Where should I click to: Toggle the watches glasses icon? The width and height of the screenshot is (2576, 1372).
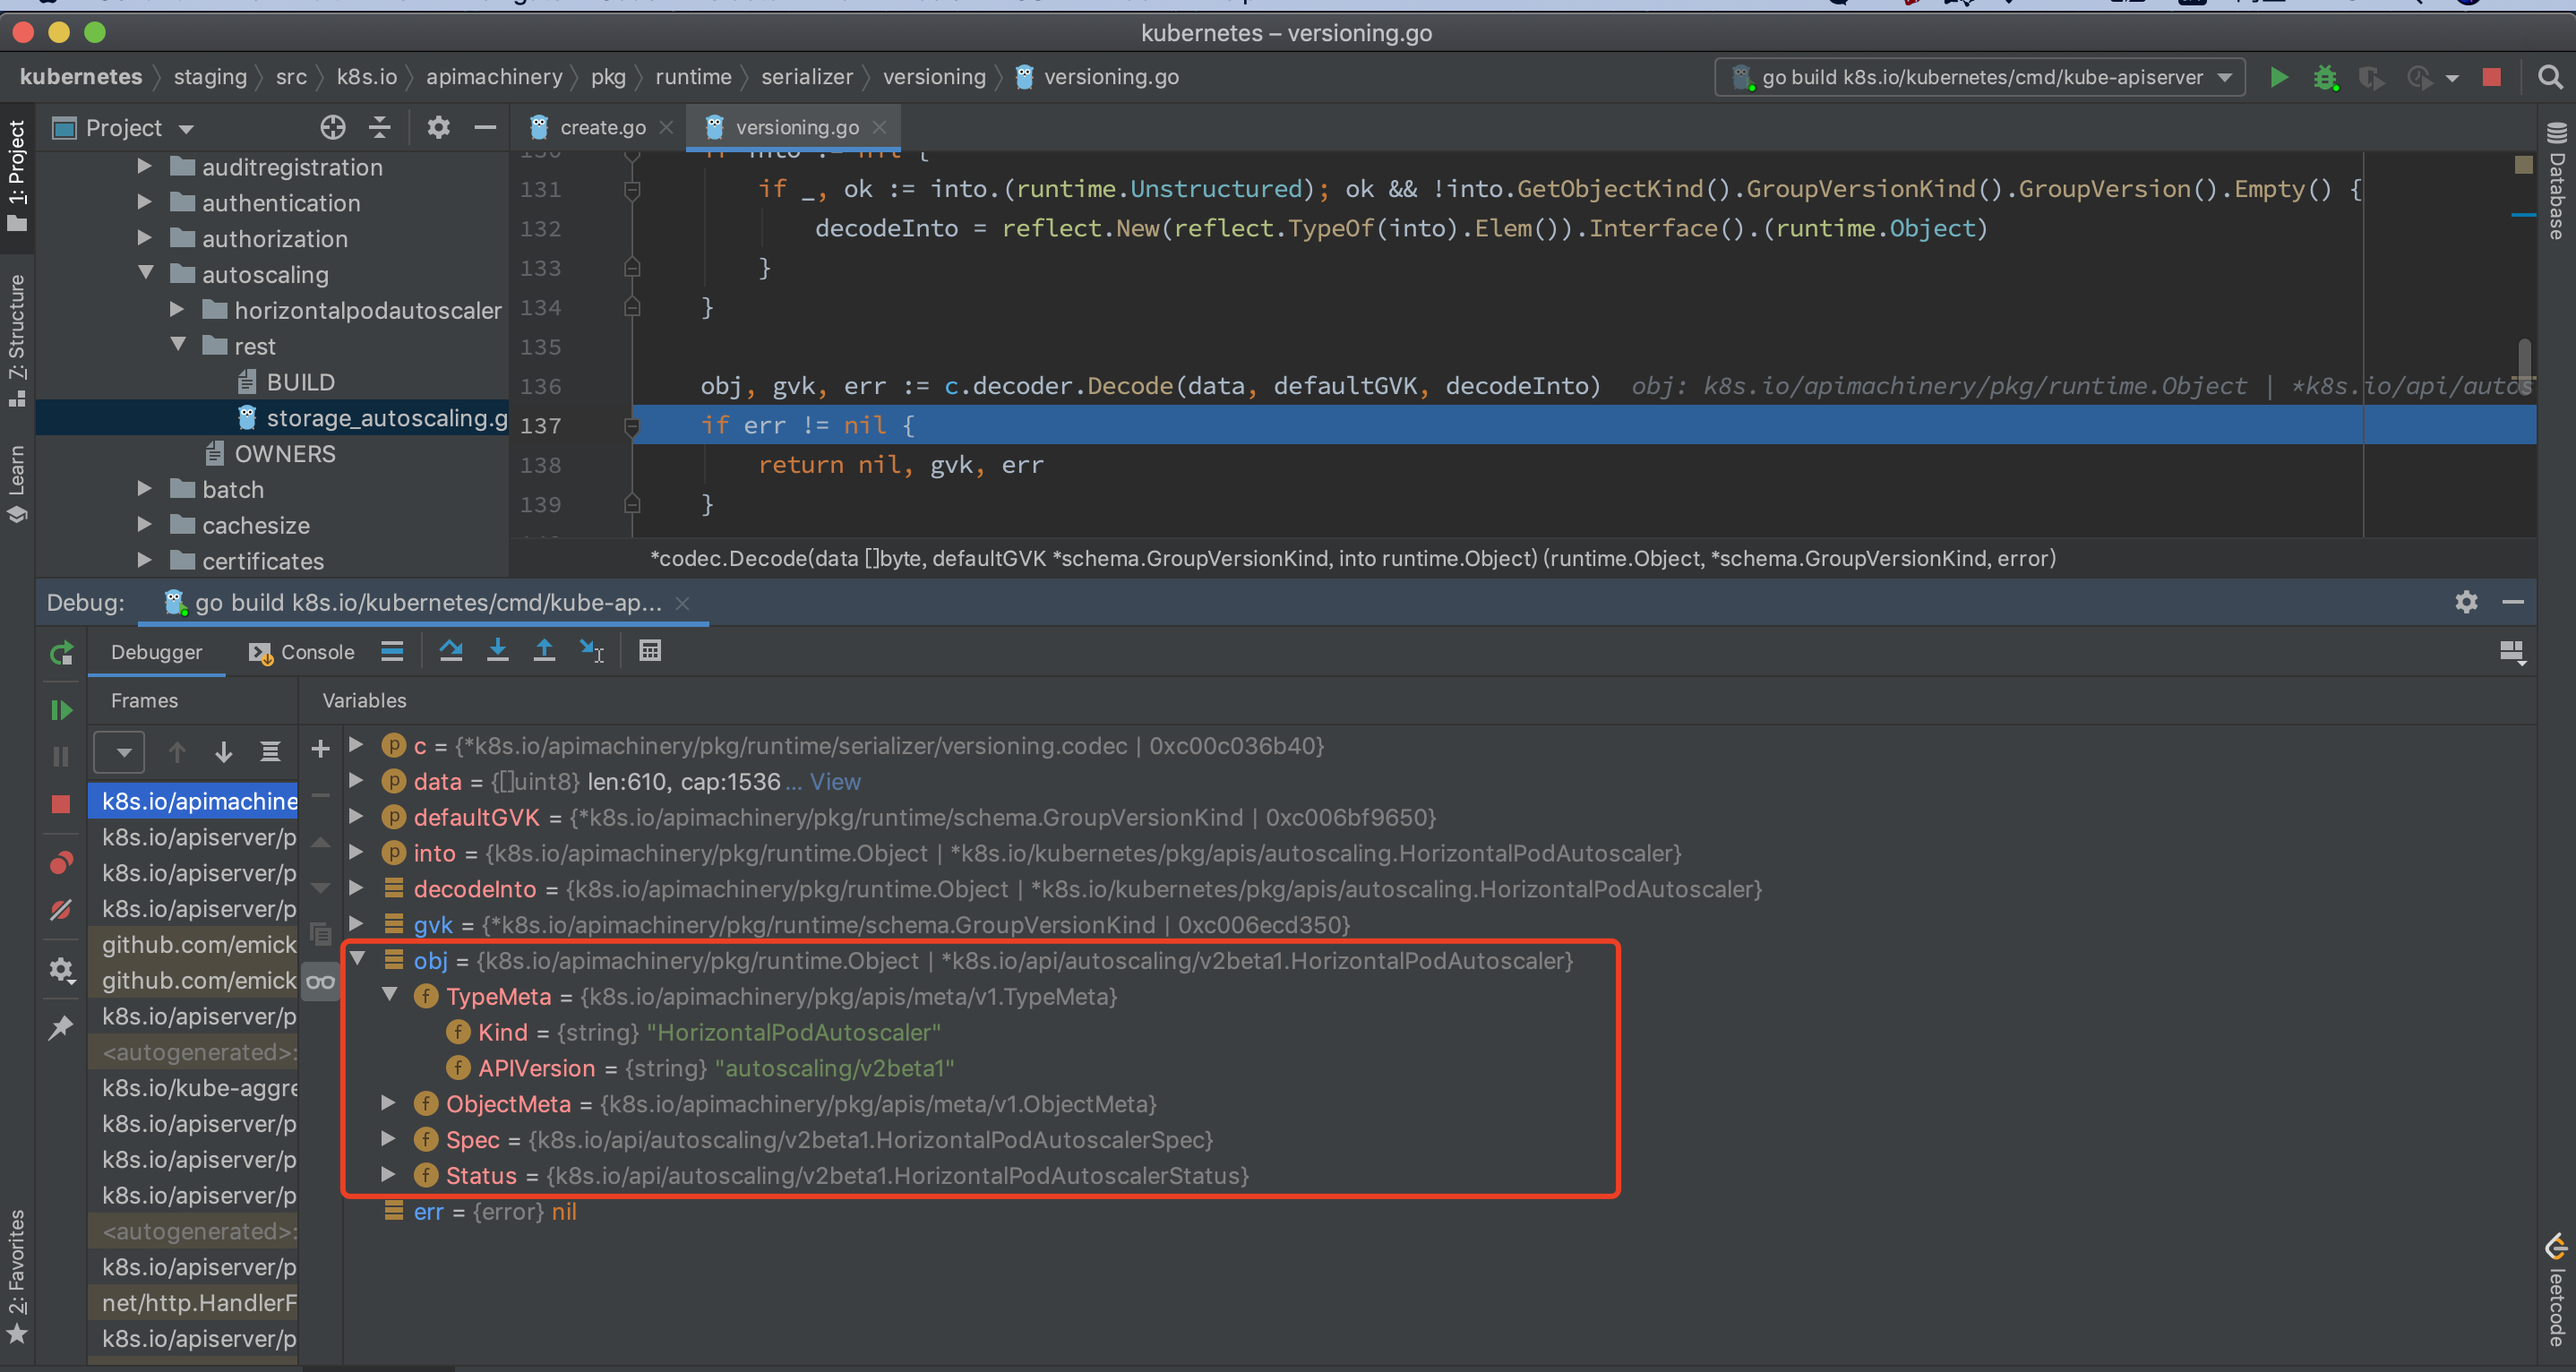320,982
